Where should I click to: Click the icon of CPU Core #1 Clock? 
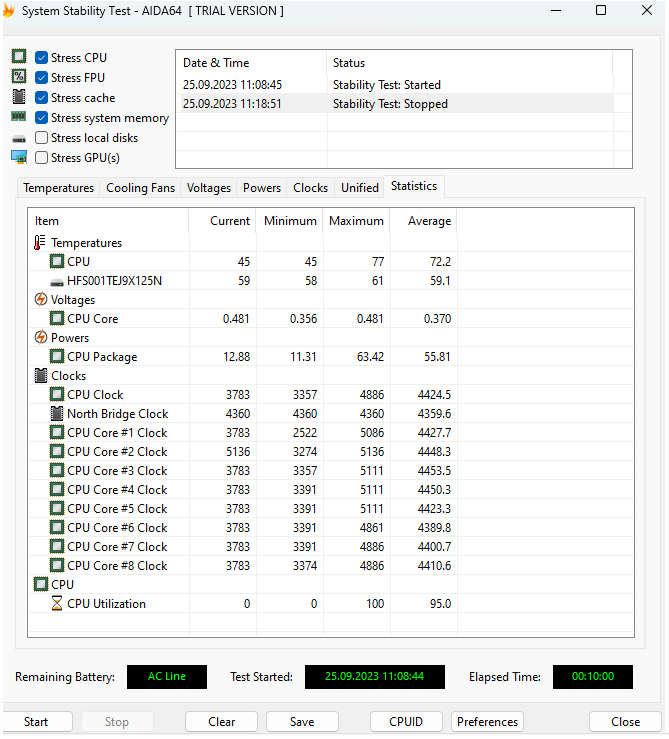(57, 432)
